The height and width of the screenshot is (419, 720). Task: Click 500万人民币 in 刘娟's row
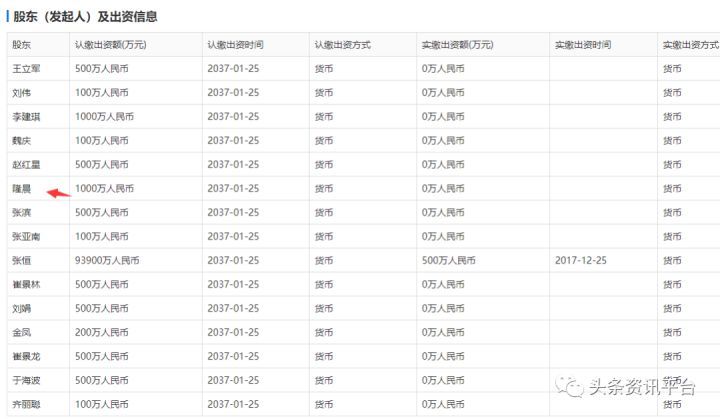click(x=101, y=308)
